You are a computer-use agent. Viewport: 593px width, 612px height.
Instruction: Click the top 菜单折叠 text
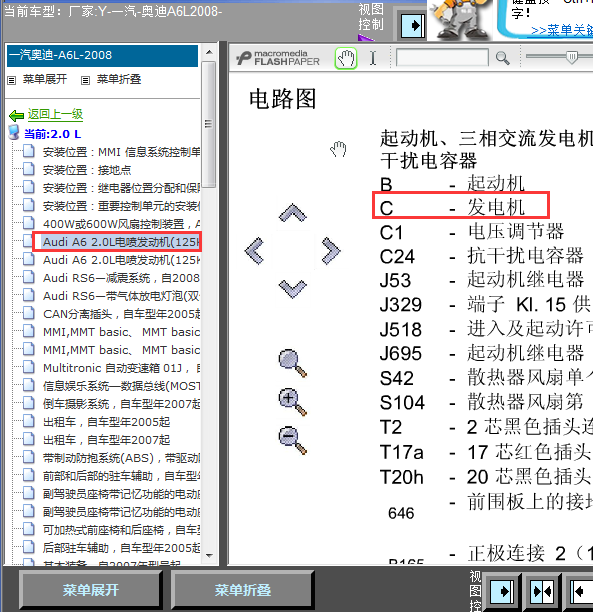119,79
